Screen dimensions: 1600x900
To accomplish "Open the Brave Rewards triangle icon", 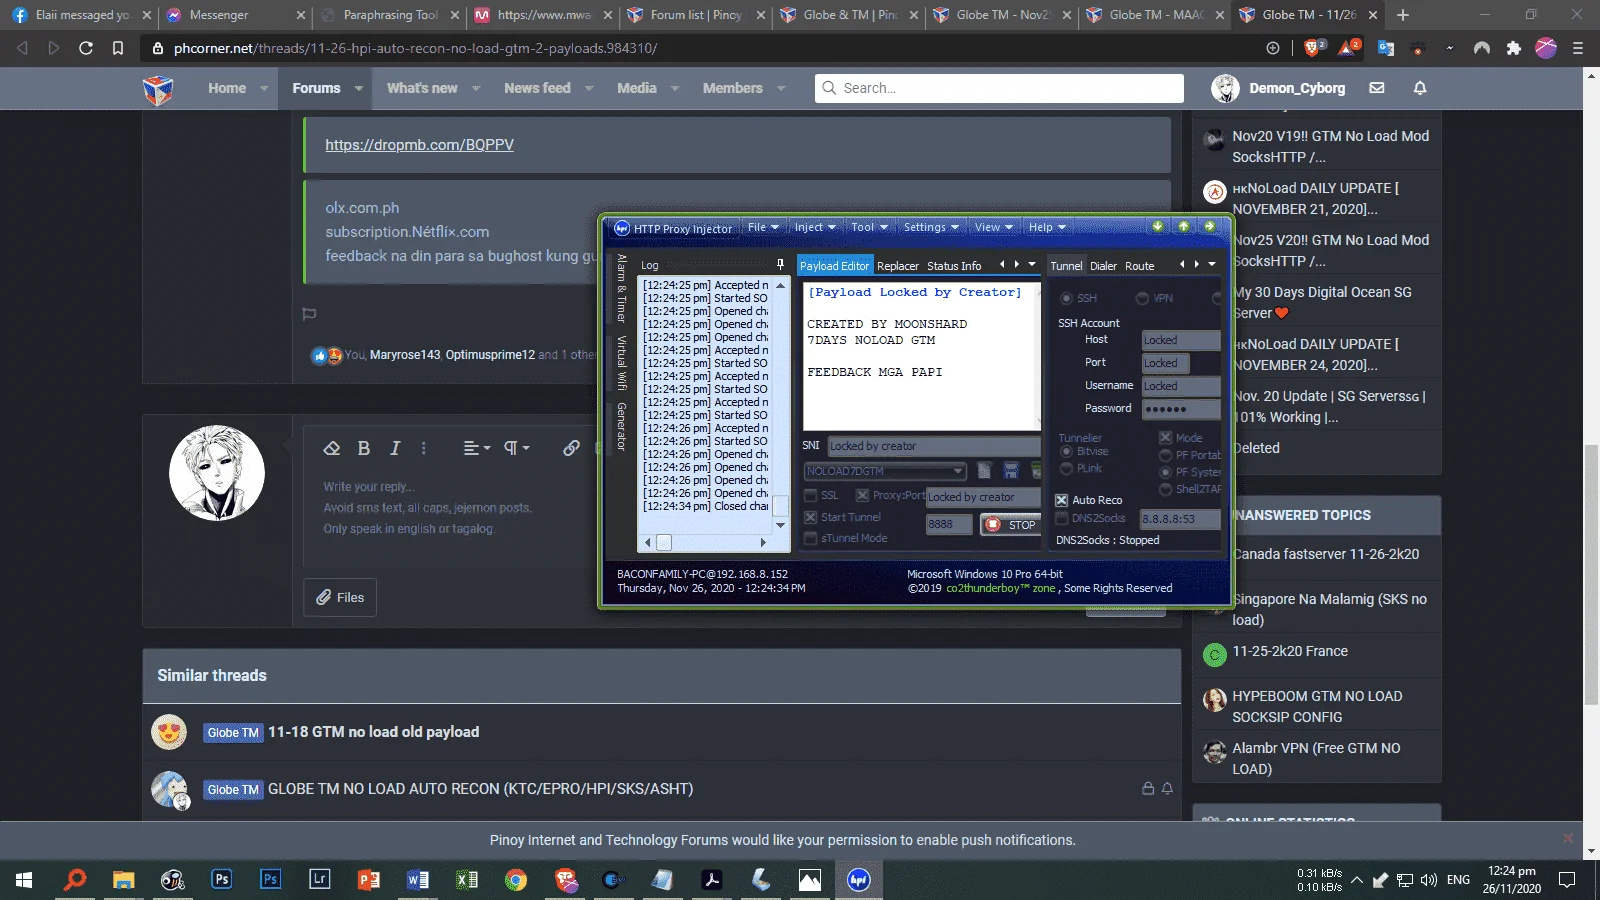I will (x=1348, y=47).
